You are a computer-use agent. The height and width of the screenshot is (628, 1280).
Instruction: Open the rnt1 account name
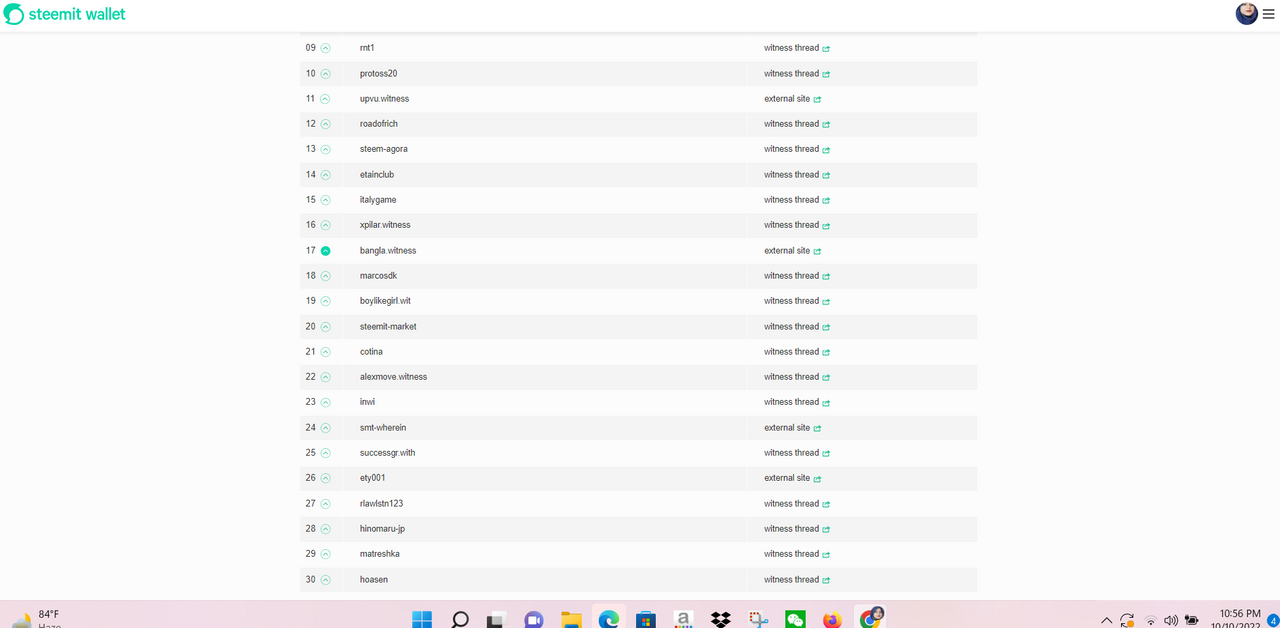[x=367, y=48]
